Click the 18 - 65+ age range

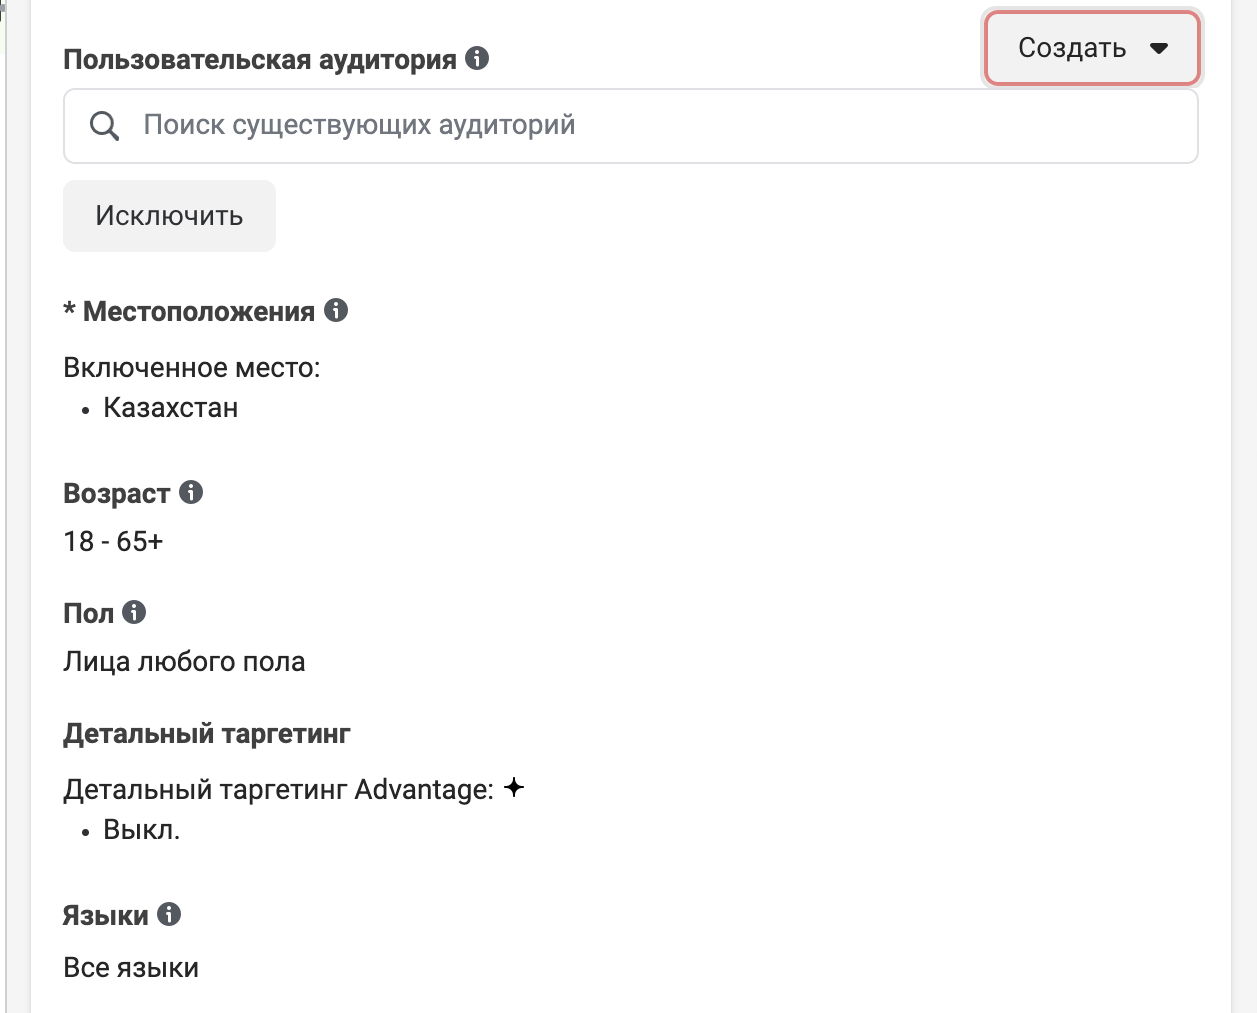click(113, 541)
